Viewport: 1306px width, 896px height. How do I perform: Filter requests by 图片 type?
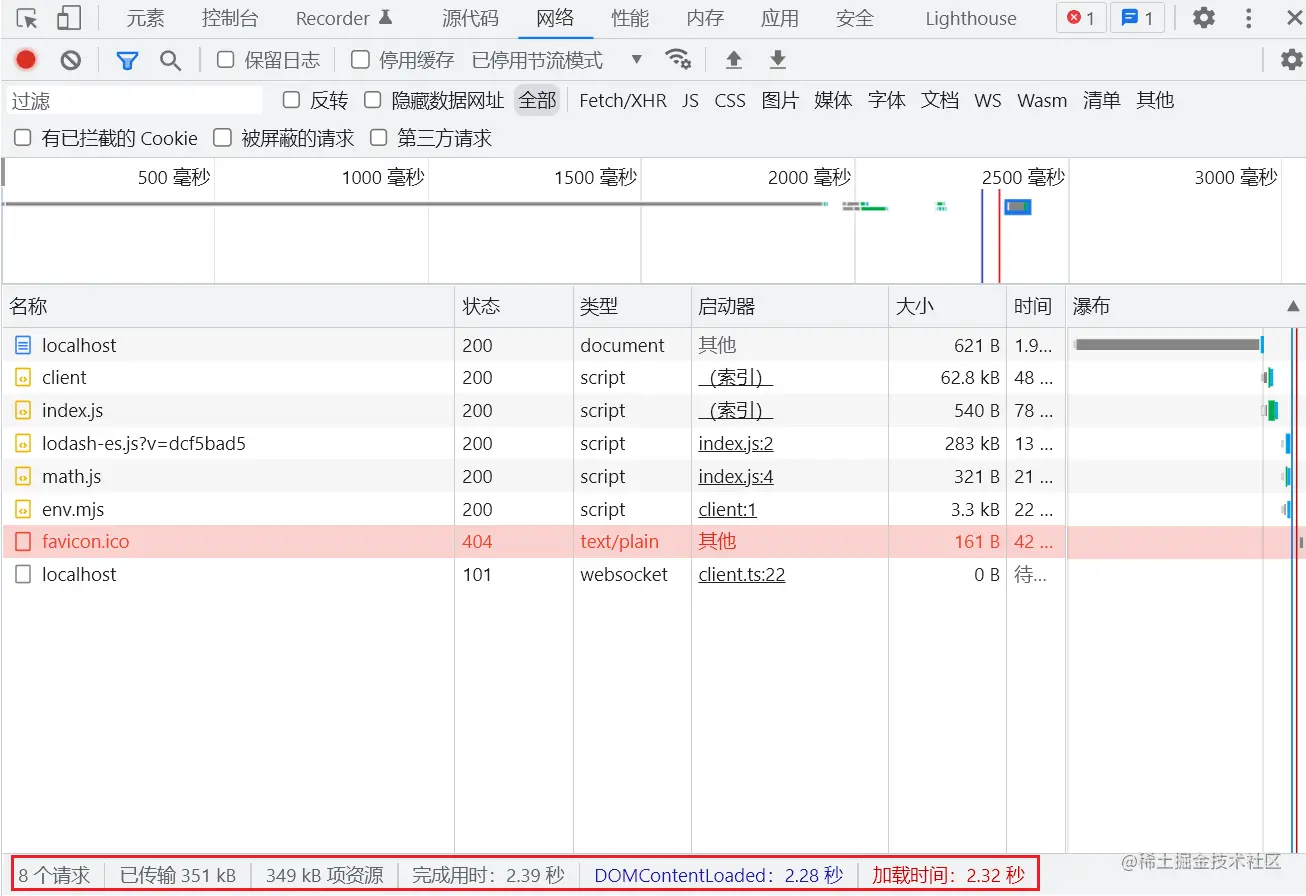(780, 100)
